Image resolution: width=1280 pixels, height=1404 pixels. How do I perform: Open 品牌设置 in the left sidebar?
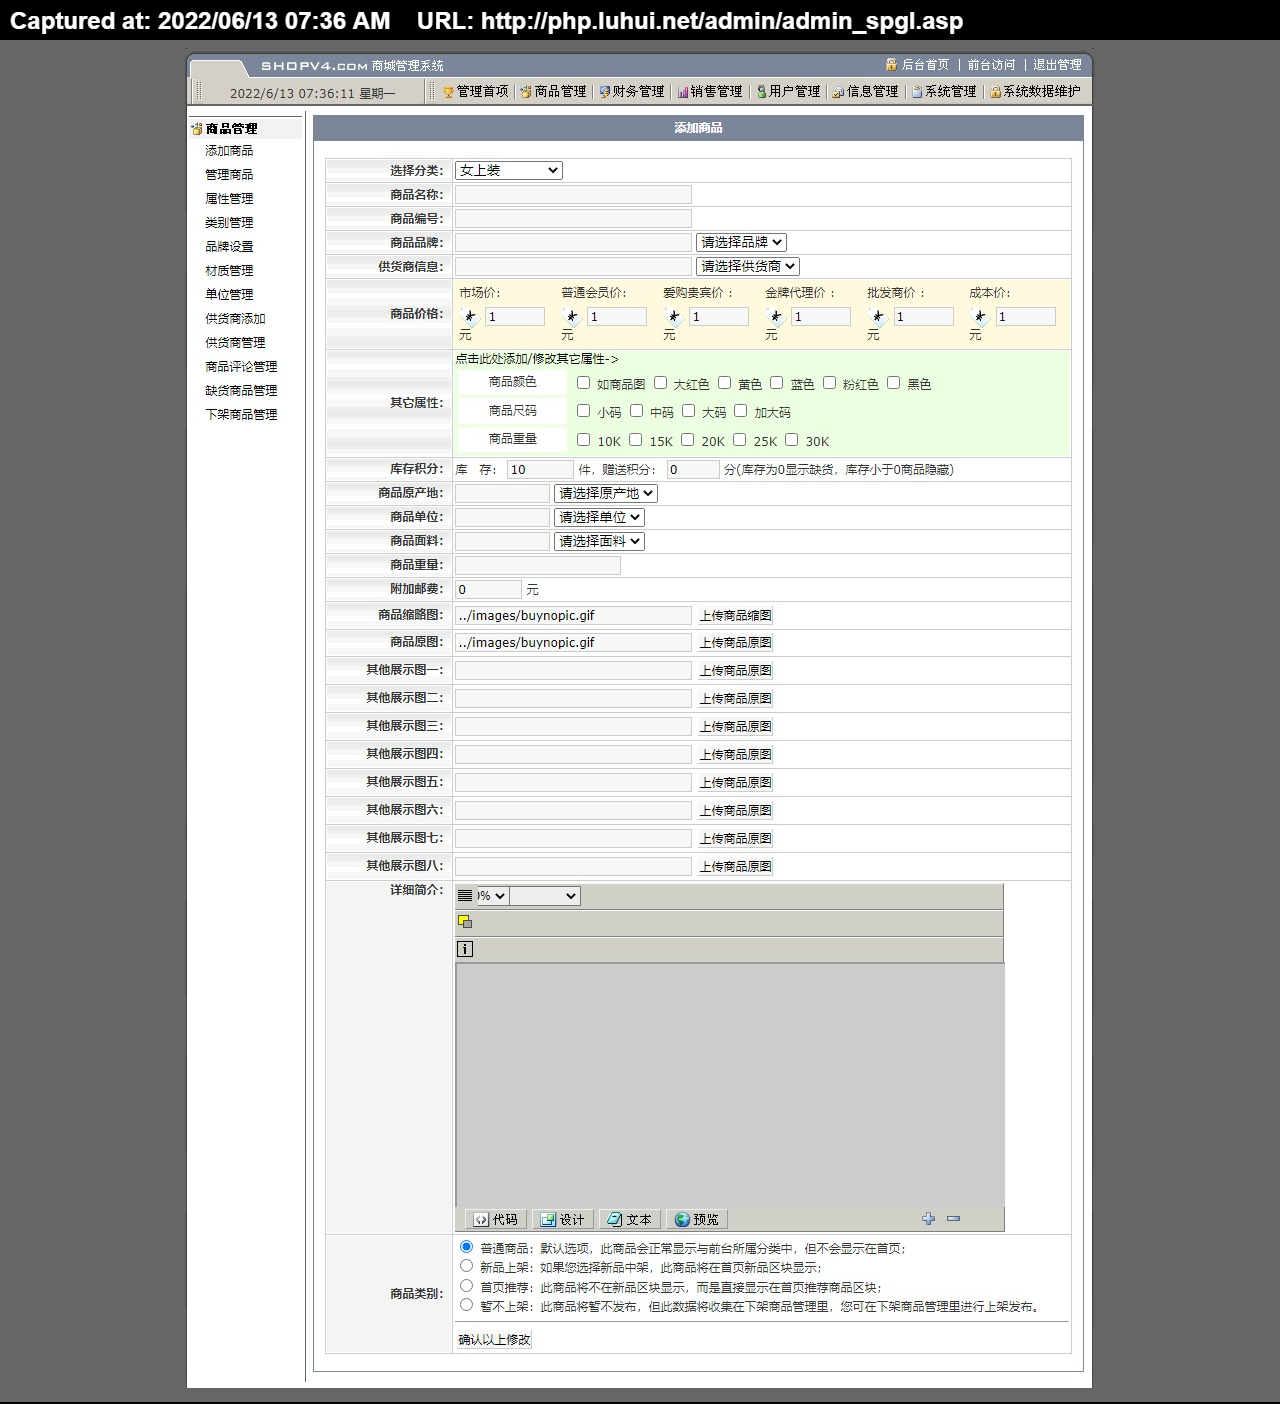[x=229, y=247]
